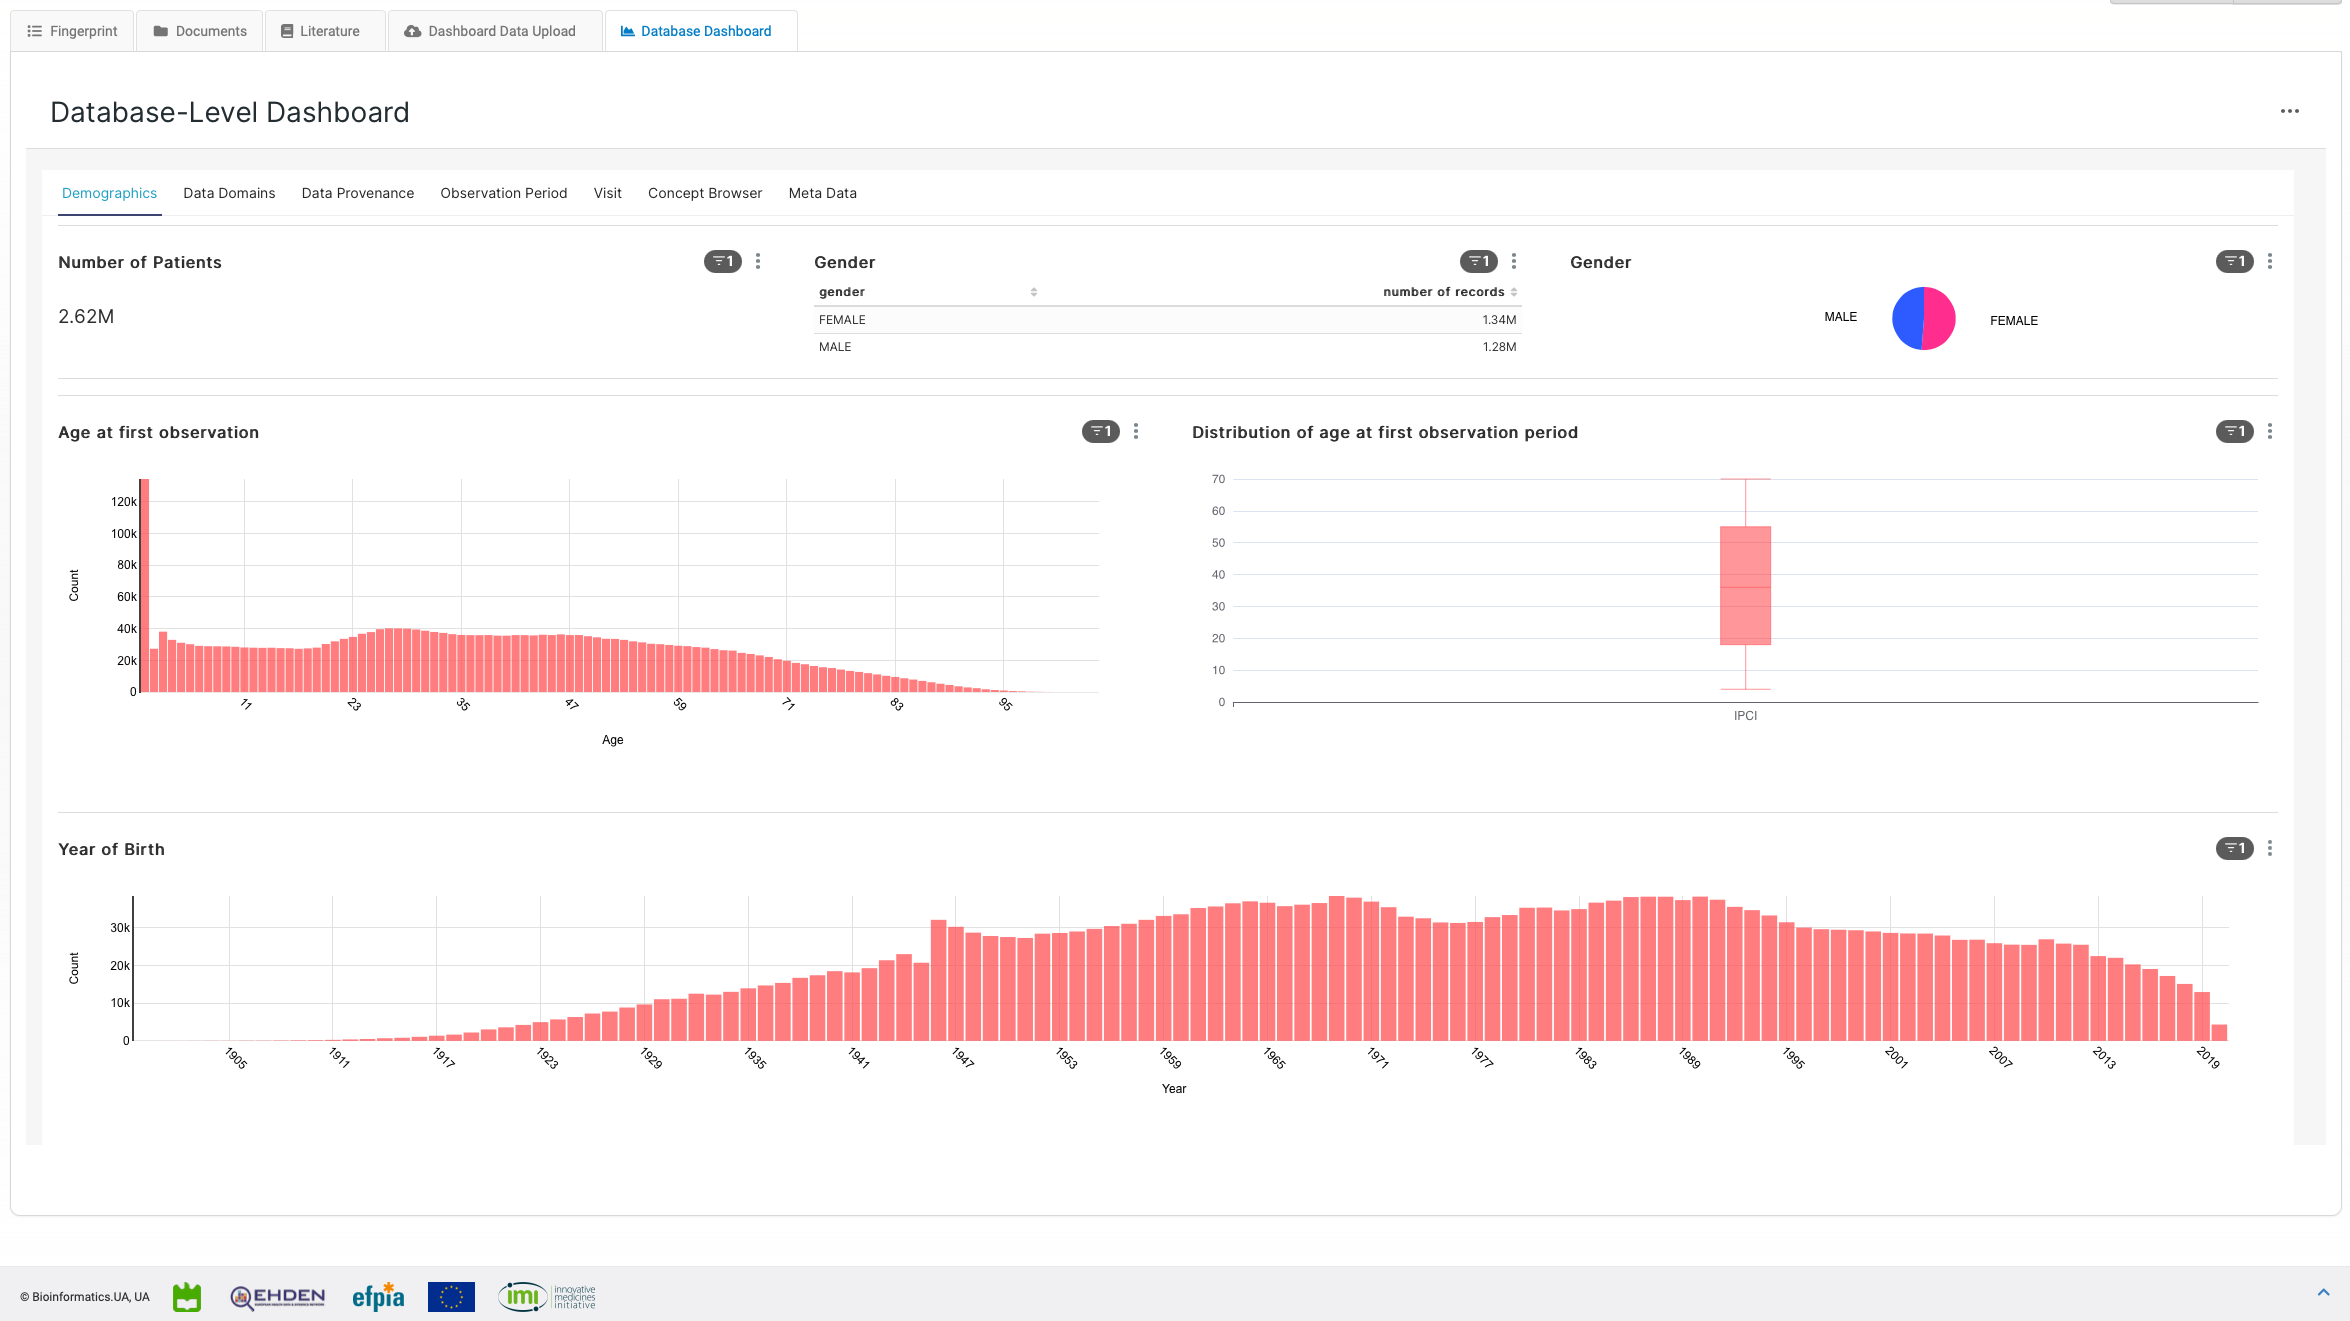Click the Literature tab
The width and height of the screenshot is (2350, 1321).
320,31
